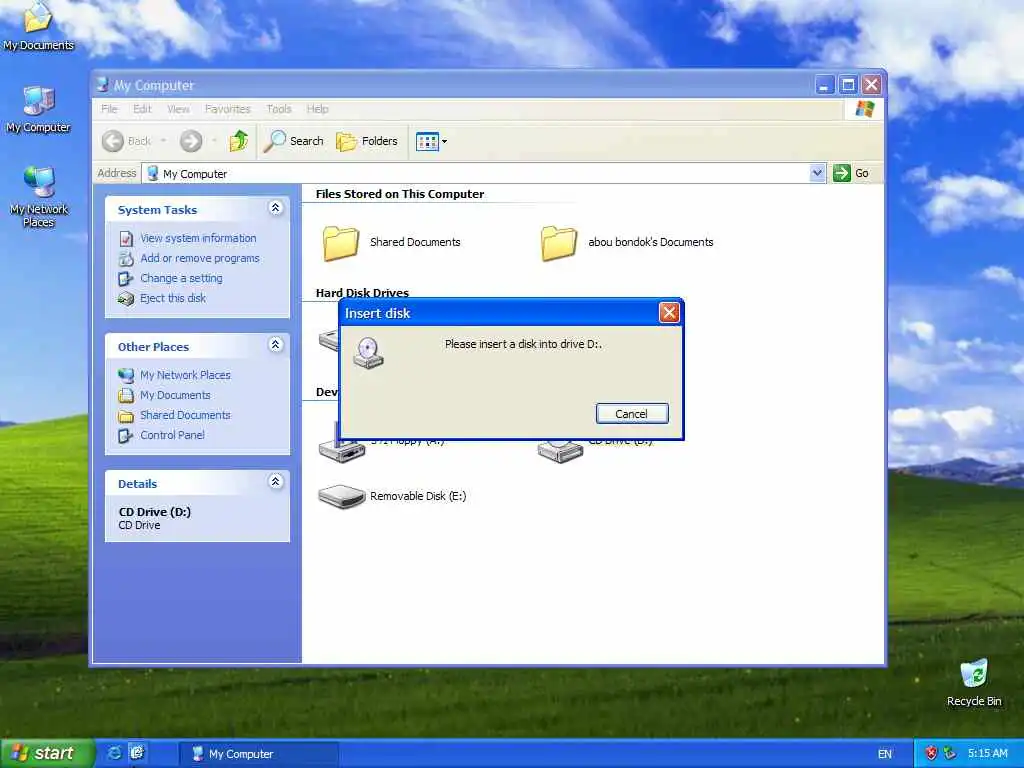This screenshot has width=1024, height=768.
Task: Click the 5:15 AM clock
Action: pyautogui.click(x=987, y=754)
